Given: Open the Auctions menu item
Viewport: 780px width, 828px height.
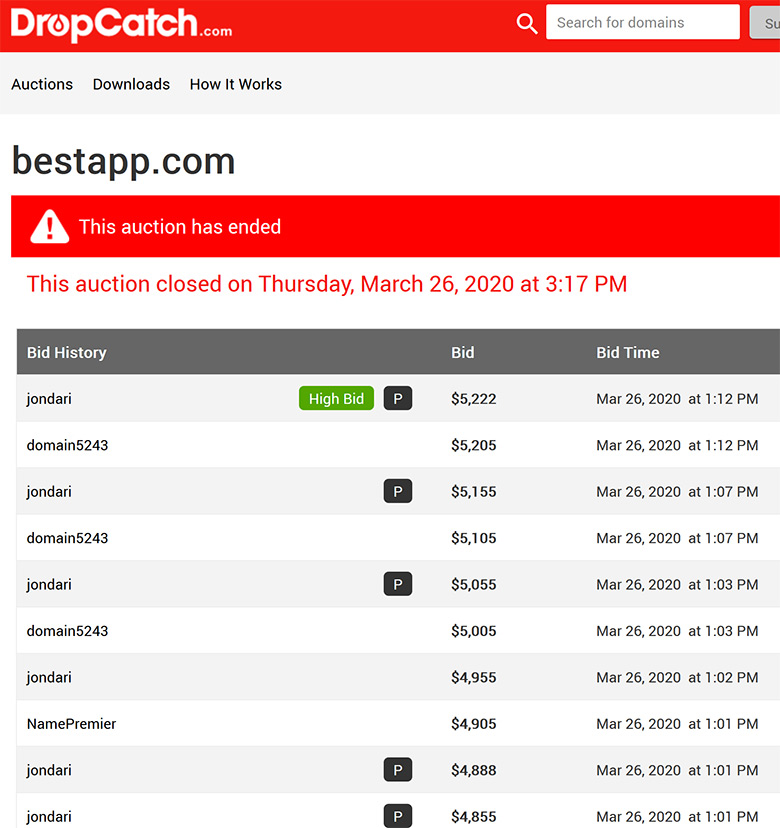Looking at the screenshot, I should pyautogui.click(x=42, y=84).
